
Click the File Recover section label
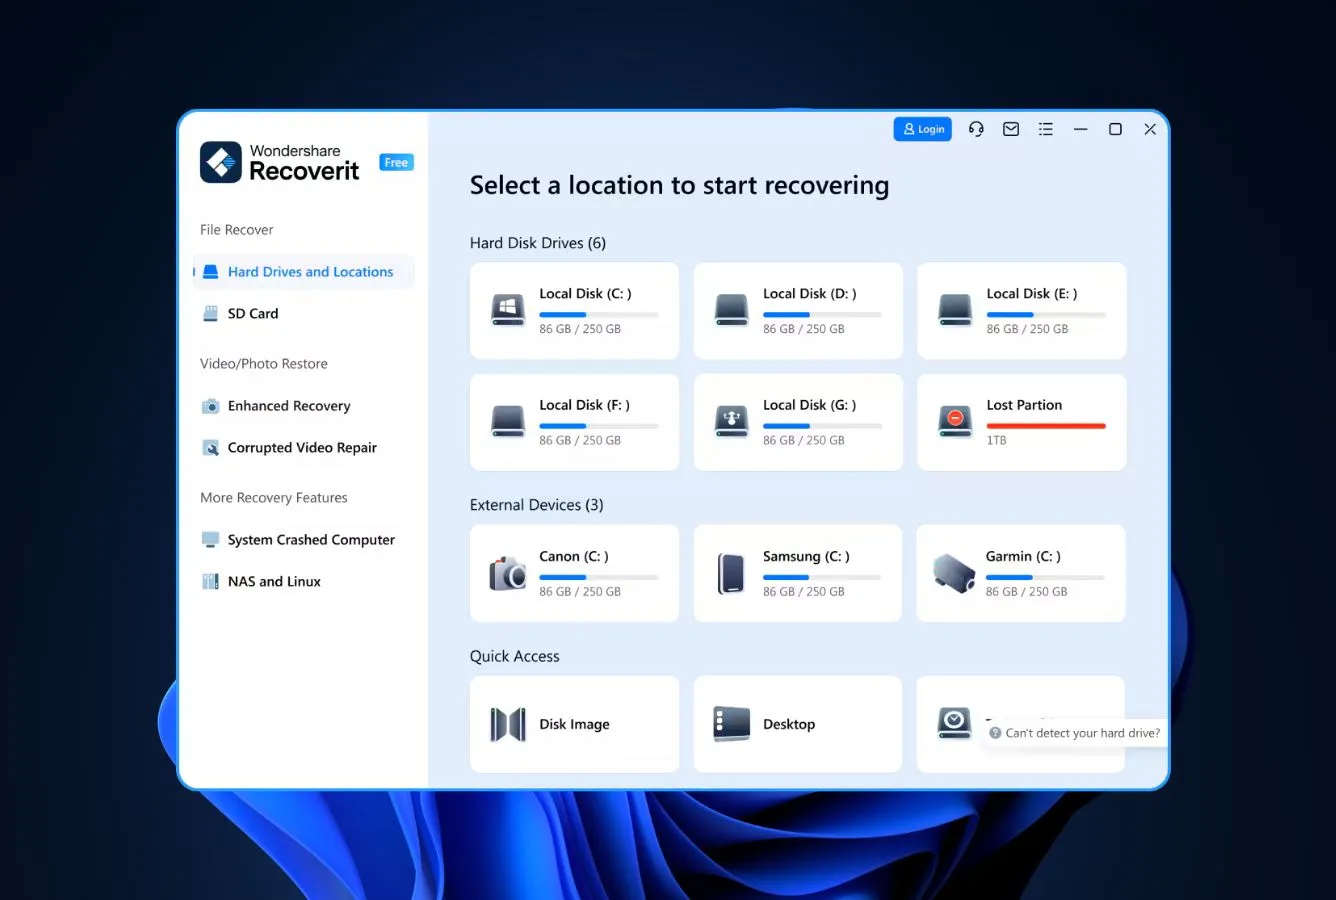237,230
